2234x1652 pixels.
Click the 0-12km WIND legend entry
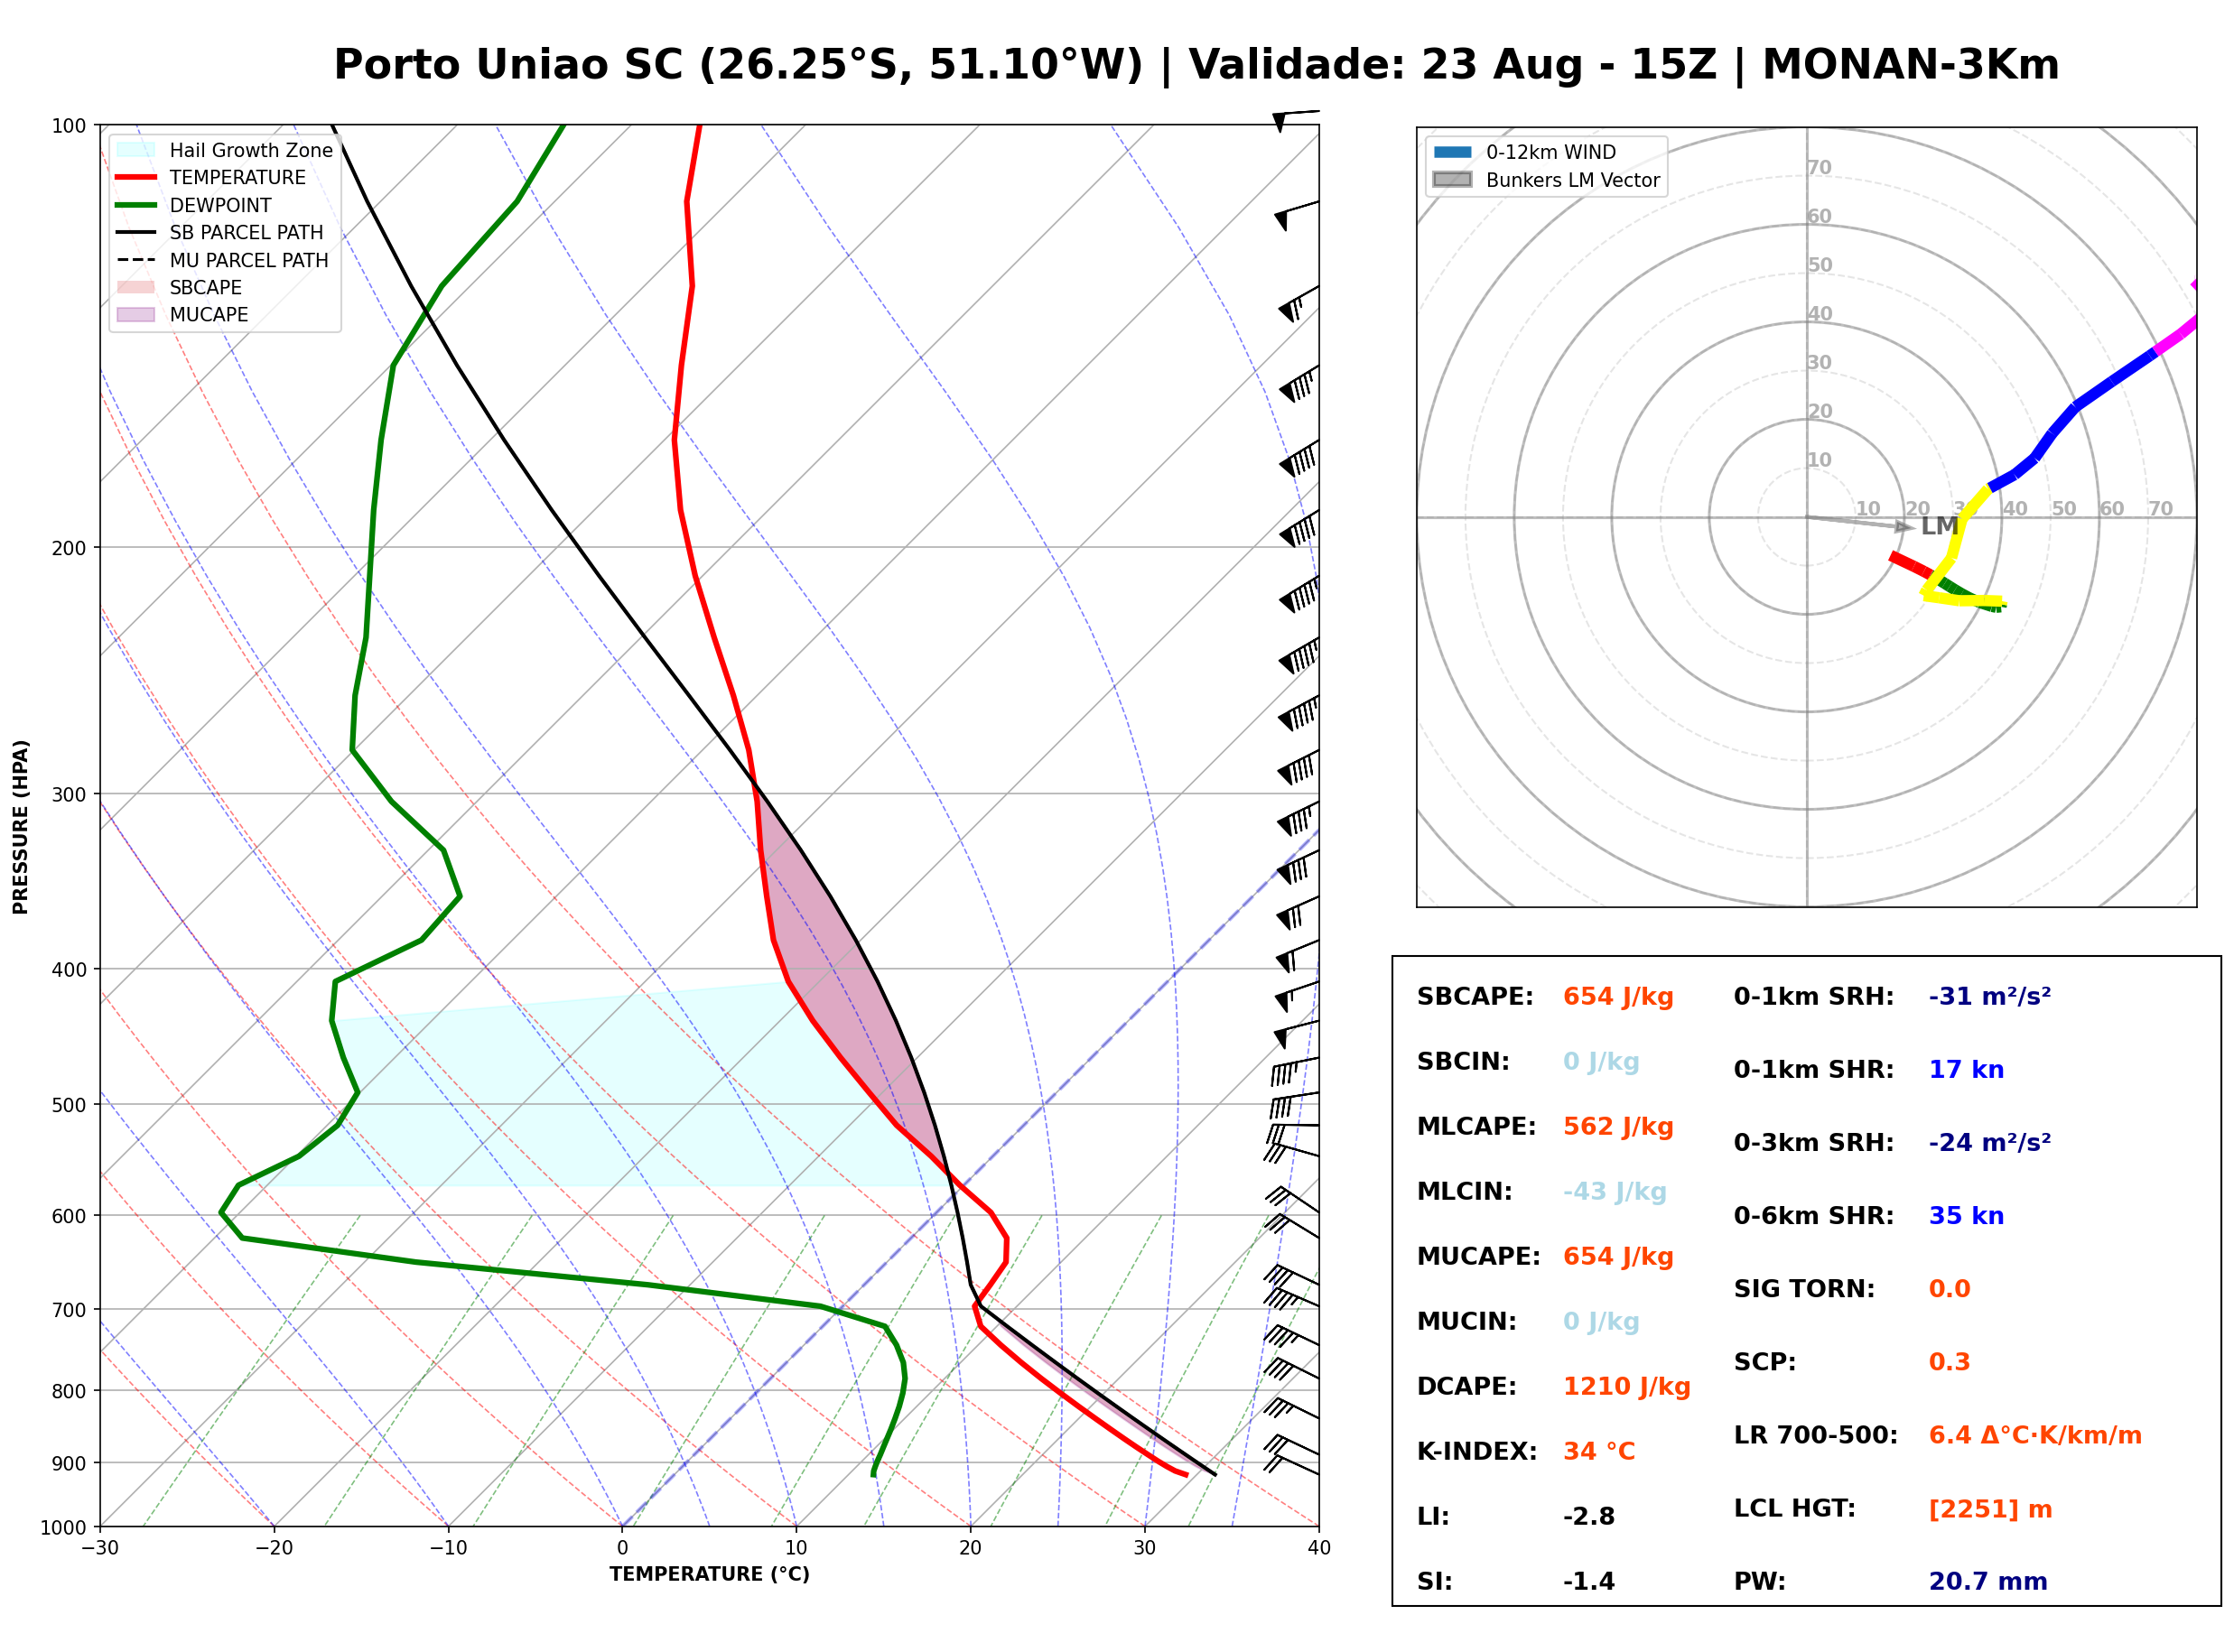[x=1525, y=152]
